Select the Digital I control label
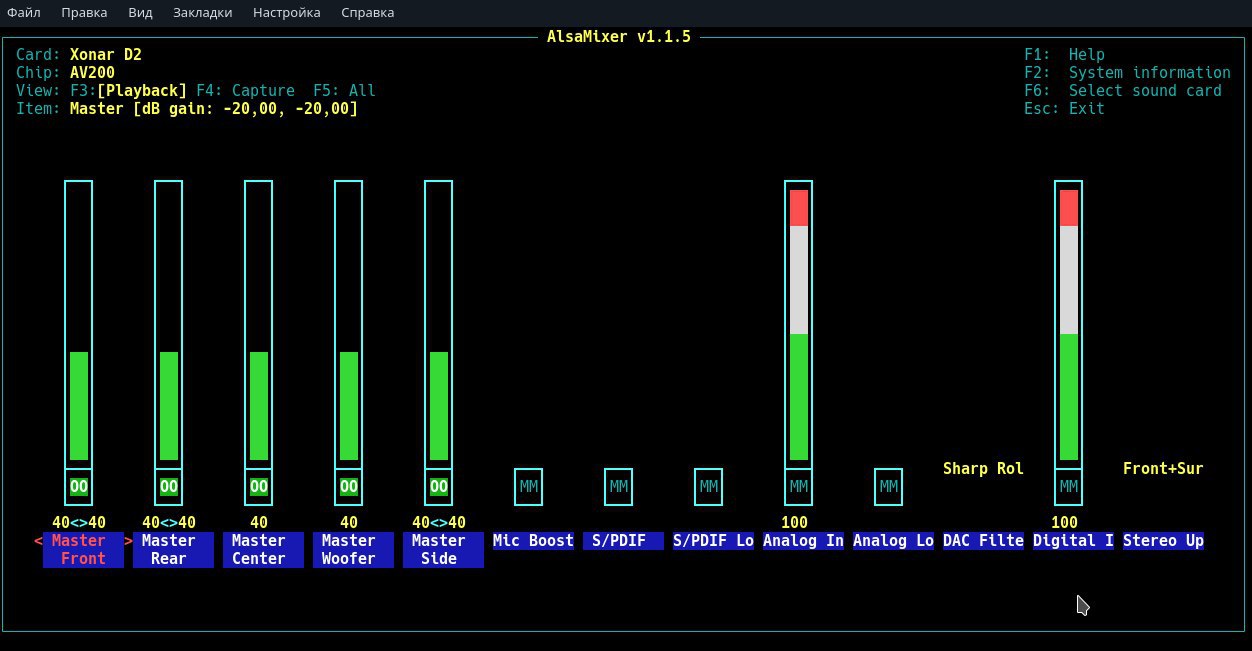 click(x=1073, y=541)
